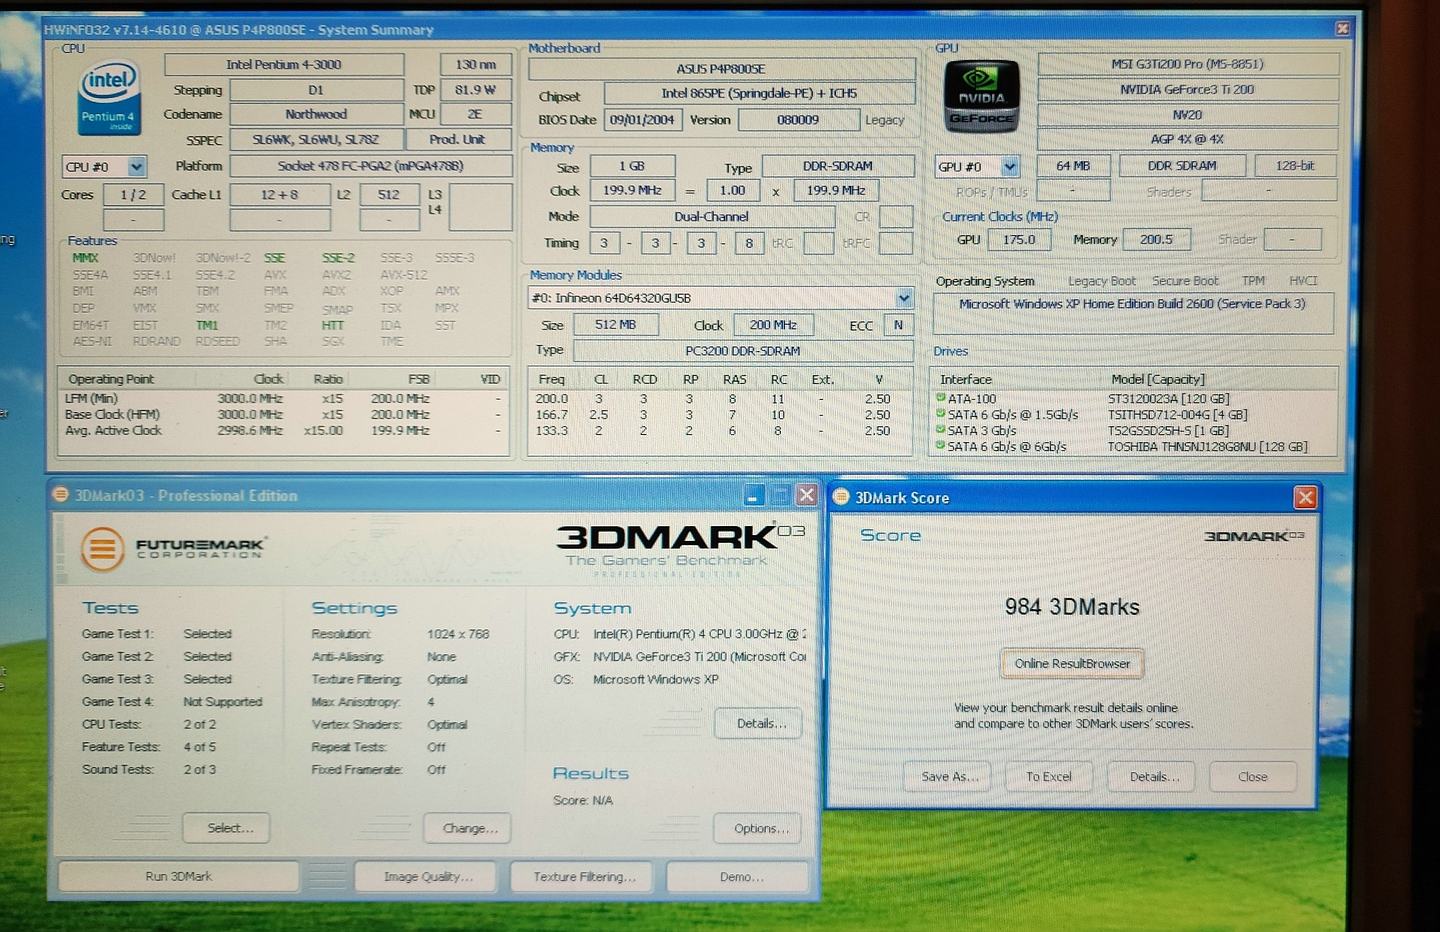Click the memory Mode Dual-Channel field

click(x=712, y=216)
